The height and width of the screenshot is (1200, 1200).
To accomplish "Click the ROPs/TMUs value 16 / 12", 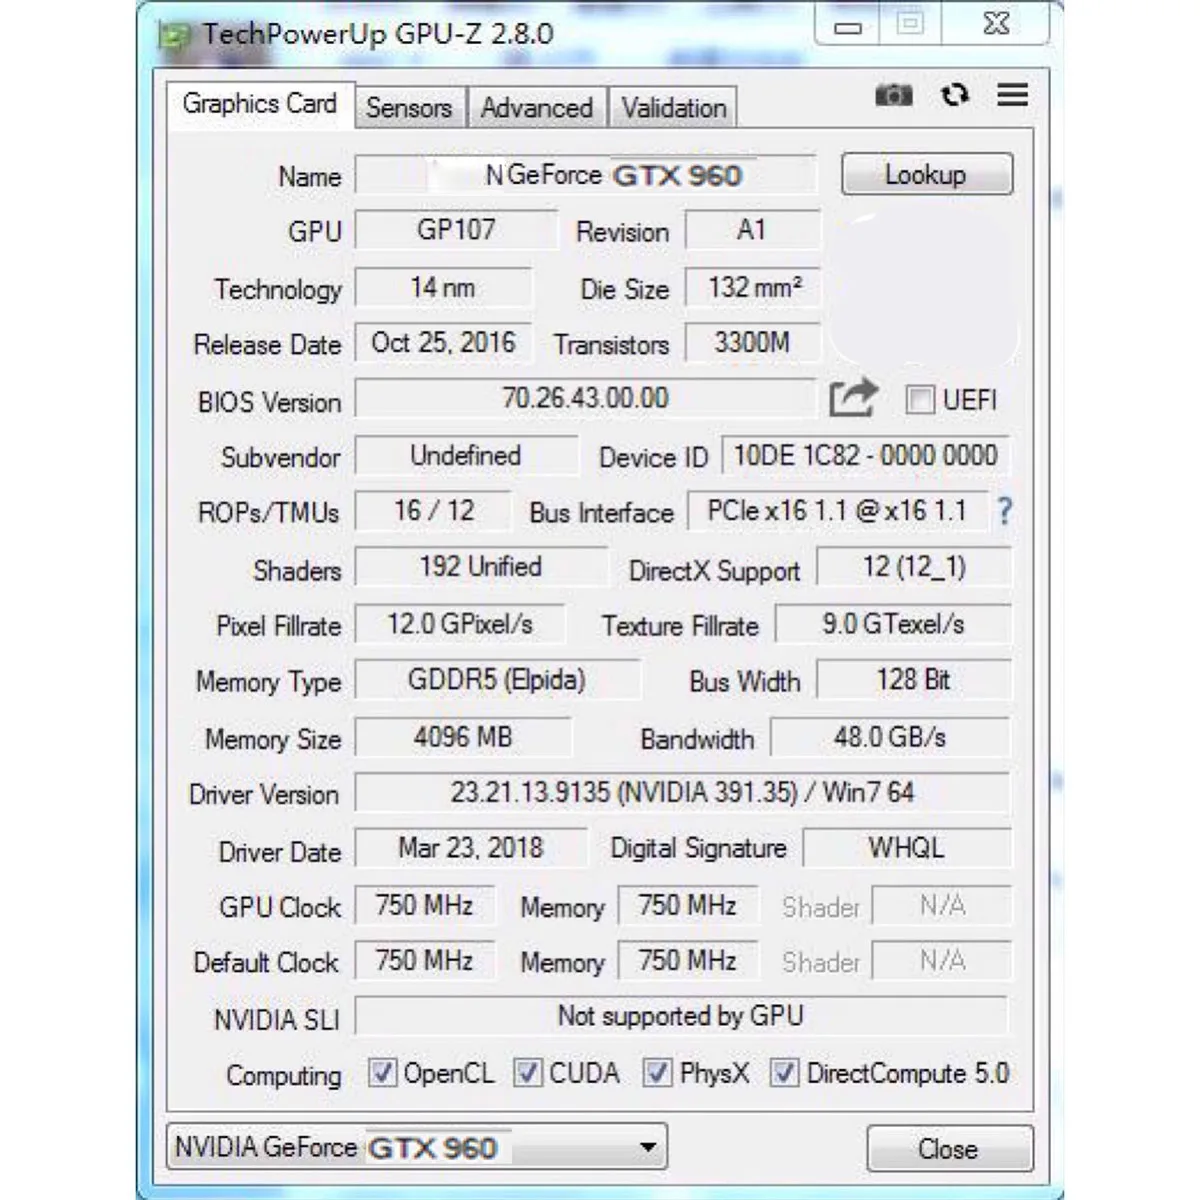I will coord(433,511).
